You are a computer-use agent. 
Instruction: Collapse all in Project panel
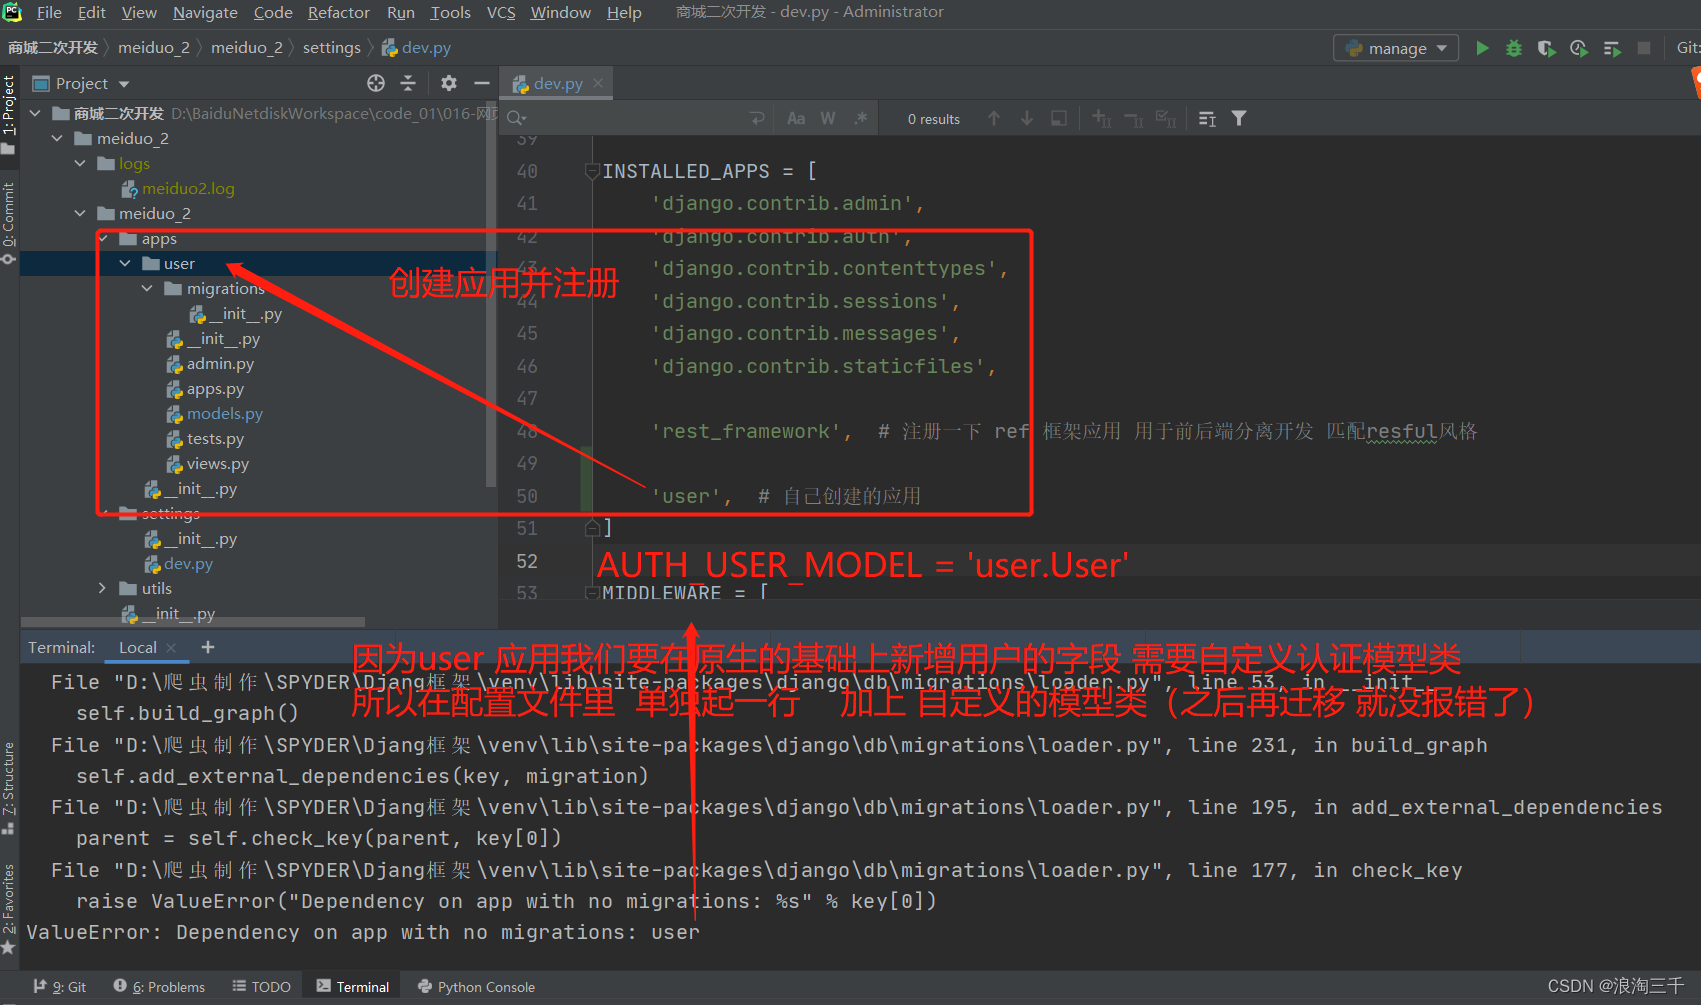click(x=407, y=83)
